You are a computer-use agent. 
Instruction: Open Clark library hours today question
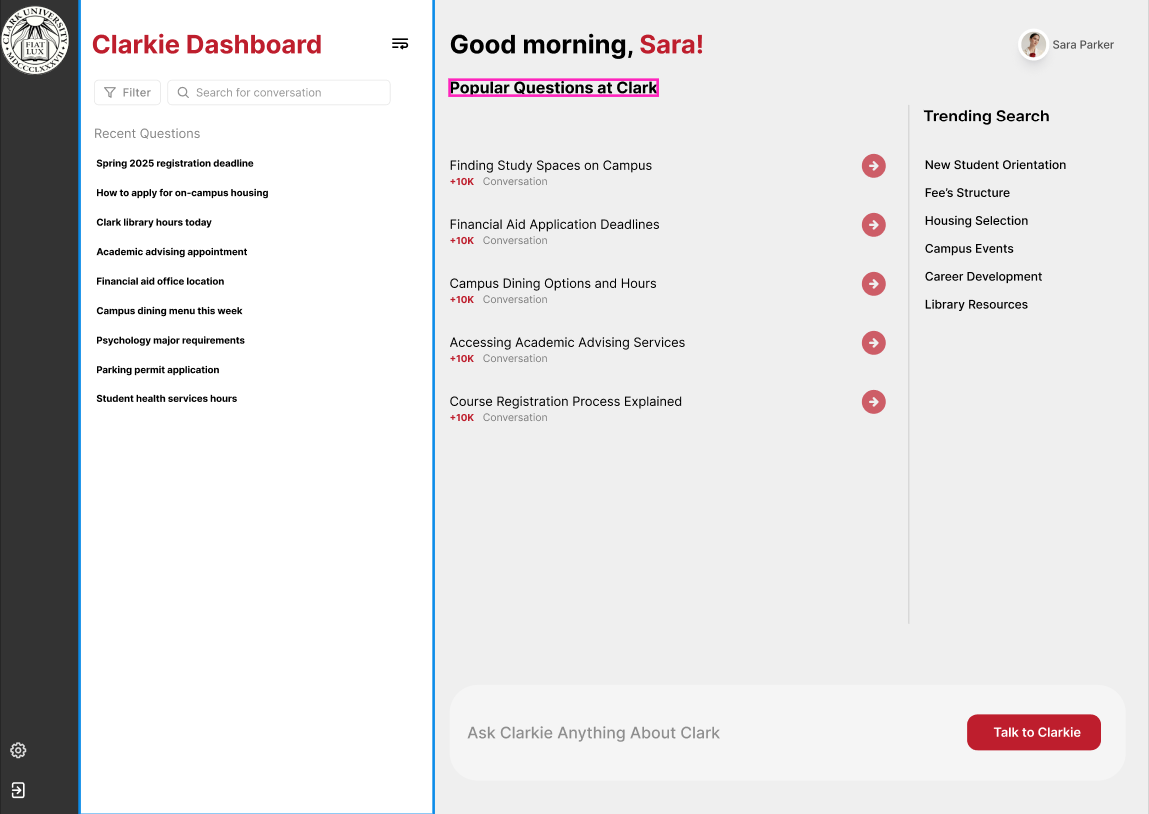click(x=154, y=222)
